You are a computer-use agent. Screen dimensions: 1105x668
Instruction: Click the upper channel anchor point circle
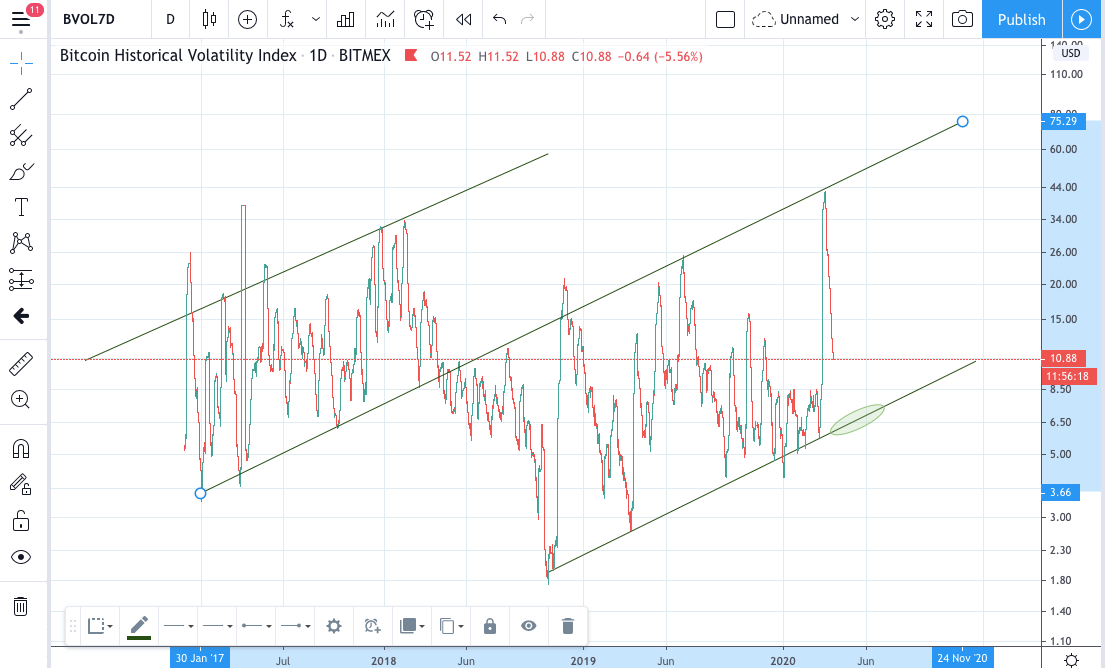963,122
